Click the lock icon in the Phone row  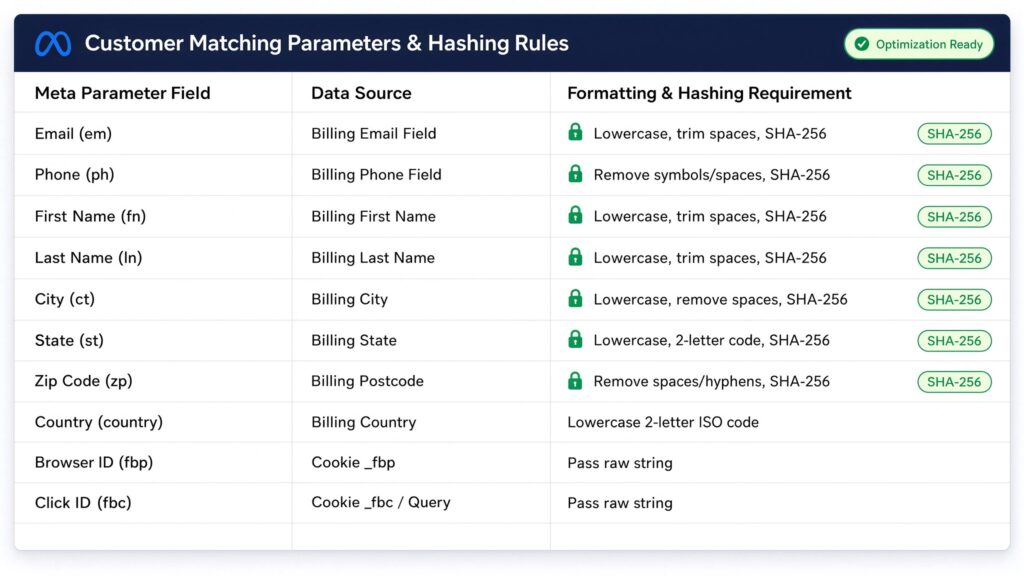575,174
